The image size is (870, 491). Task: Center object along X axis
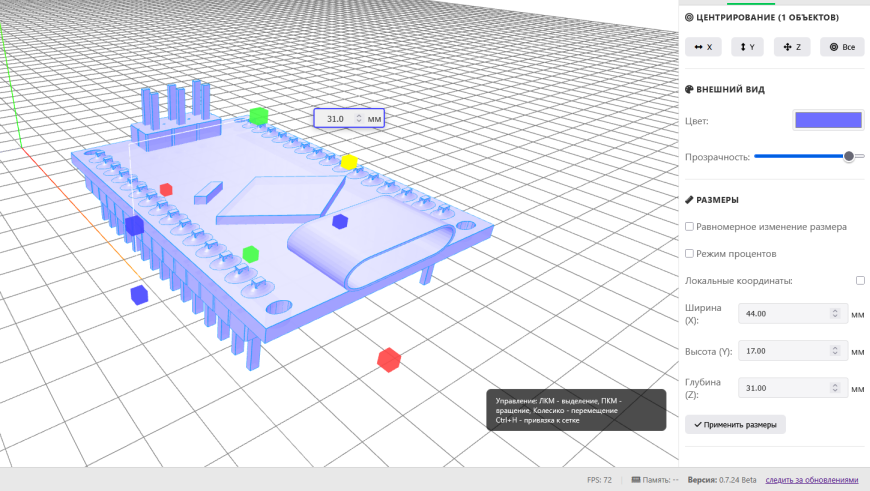click(x=703, y=47)
